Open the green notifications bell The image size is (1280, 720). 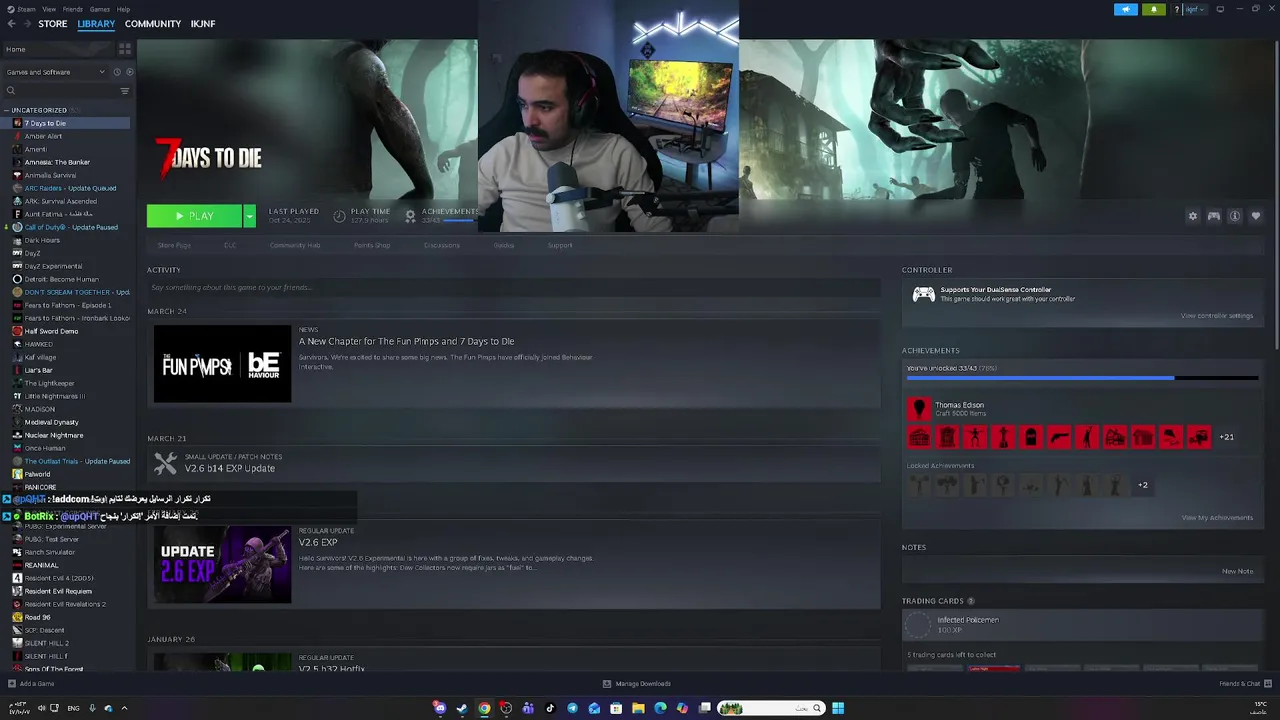tap(1154, 9)
